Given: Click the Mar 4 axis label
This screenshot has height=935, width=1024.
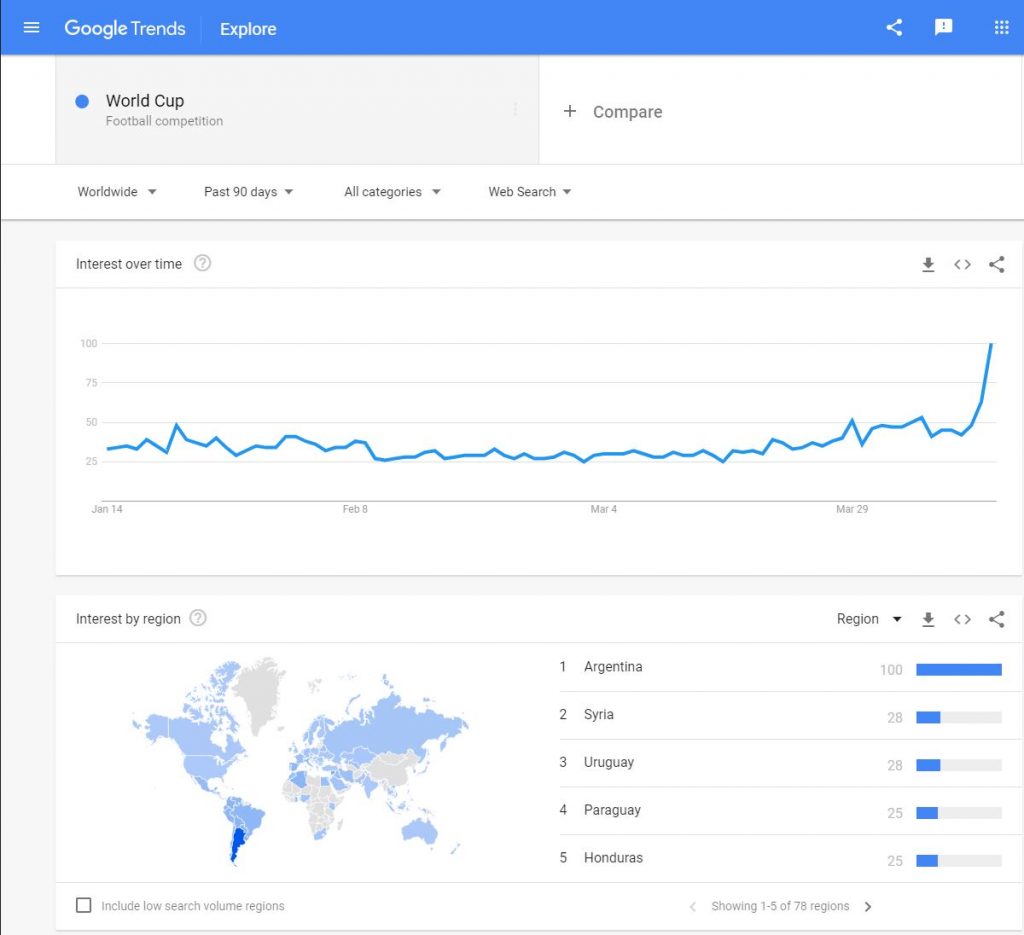Looking at the screenshot, I should click(603, 509).
